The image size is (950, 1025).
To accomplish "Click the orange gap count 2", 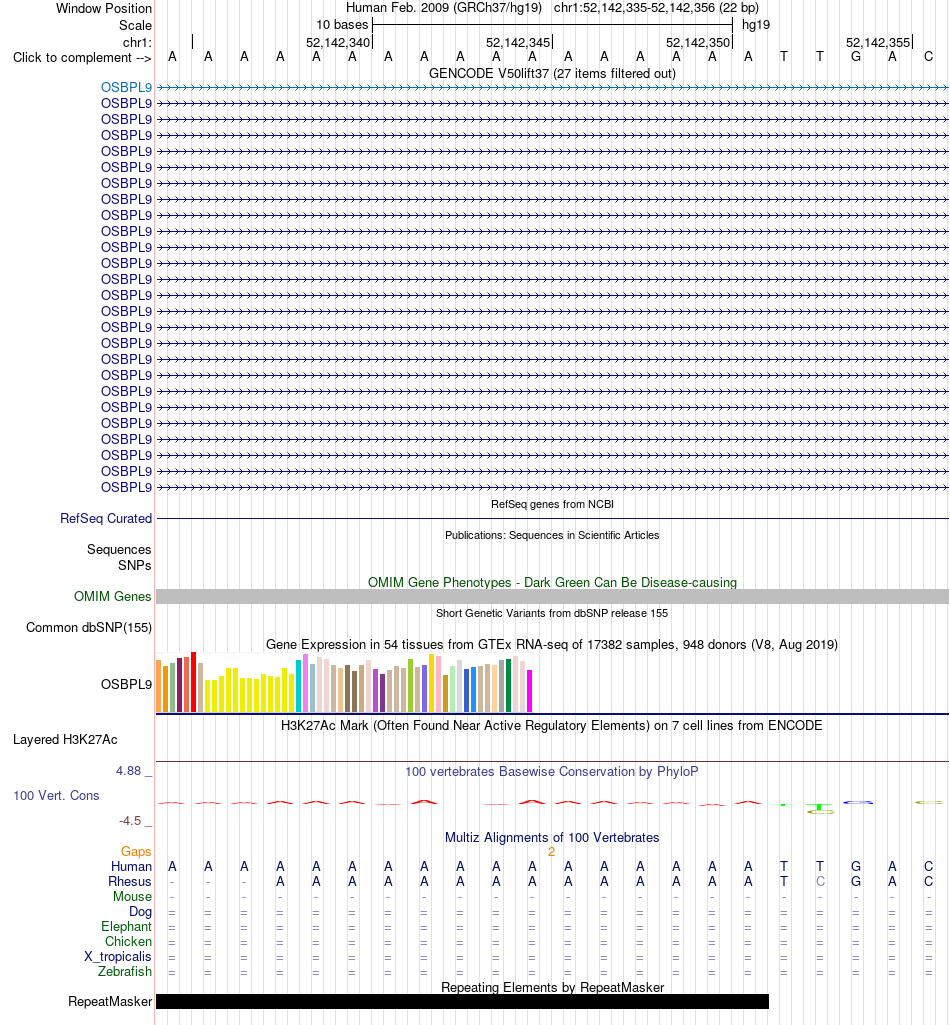I will coord(552,852).
